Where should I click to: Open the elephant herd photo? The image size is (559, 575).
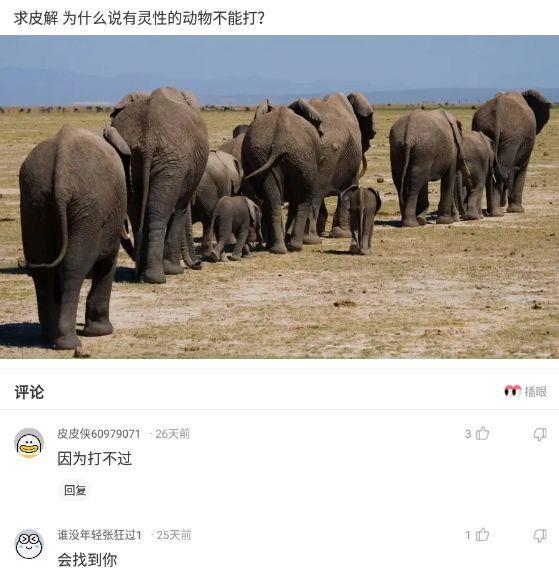click(x=280, y=197)
